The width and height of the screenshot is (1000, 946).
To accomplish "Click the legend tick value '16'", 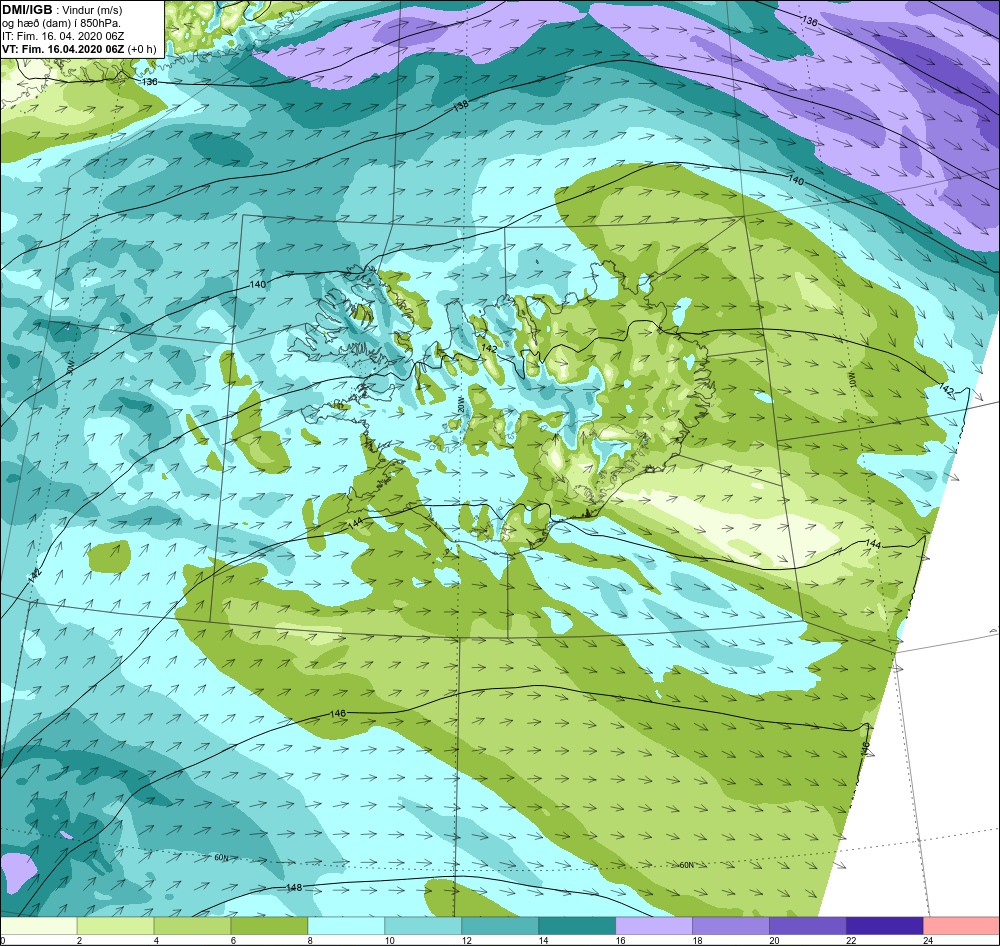I will point(621,940).
